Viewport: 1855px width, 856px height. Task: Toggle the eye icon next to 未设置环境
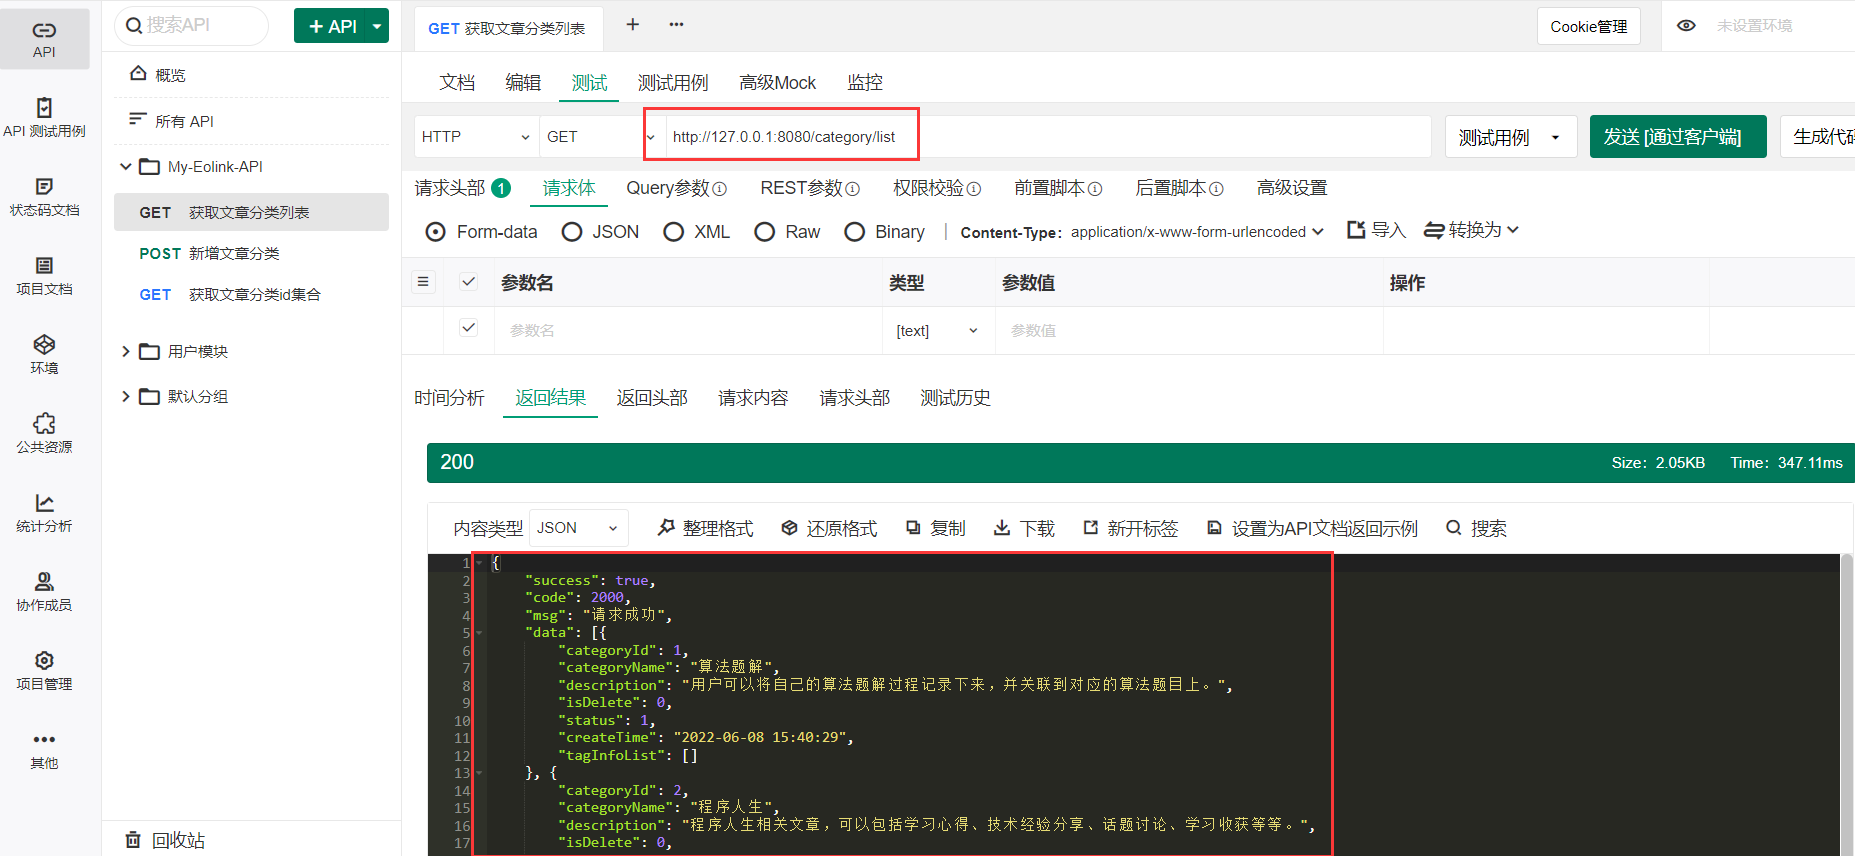point(1686,26)
